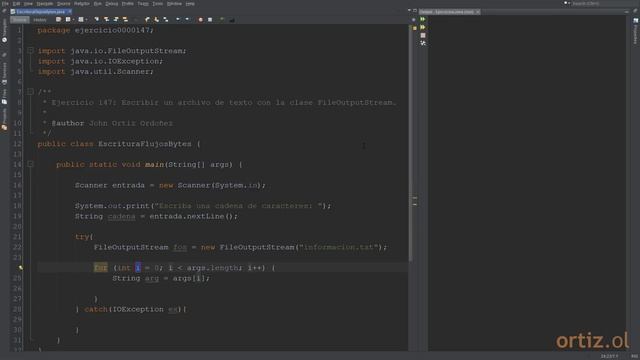Click 'String cadena = entrada.nextLine();' line
640x360 pixels.
156,216
